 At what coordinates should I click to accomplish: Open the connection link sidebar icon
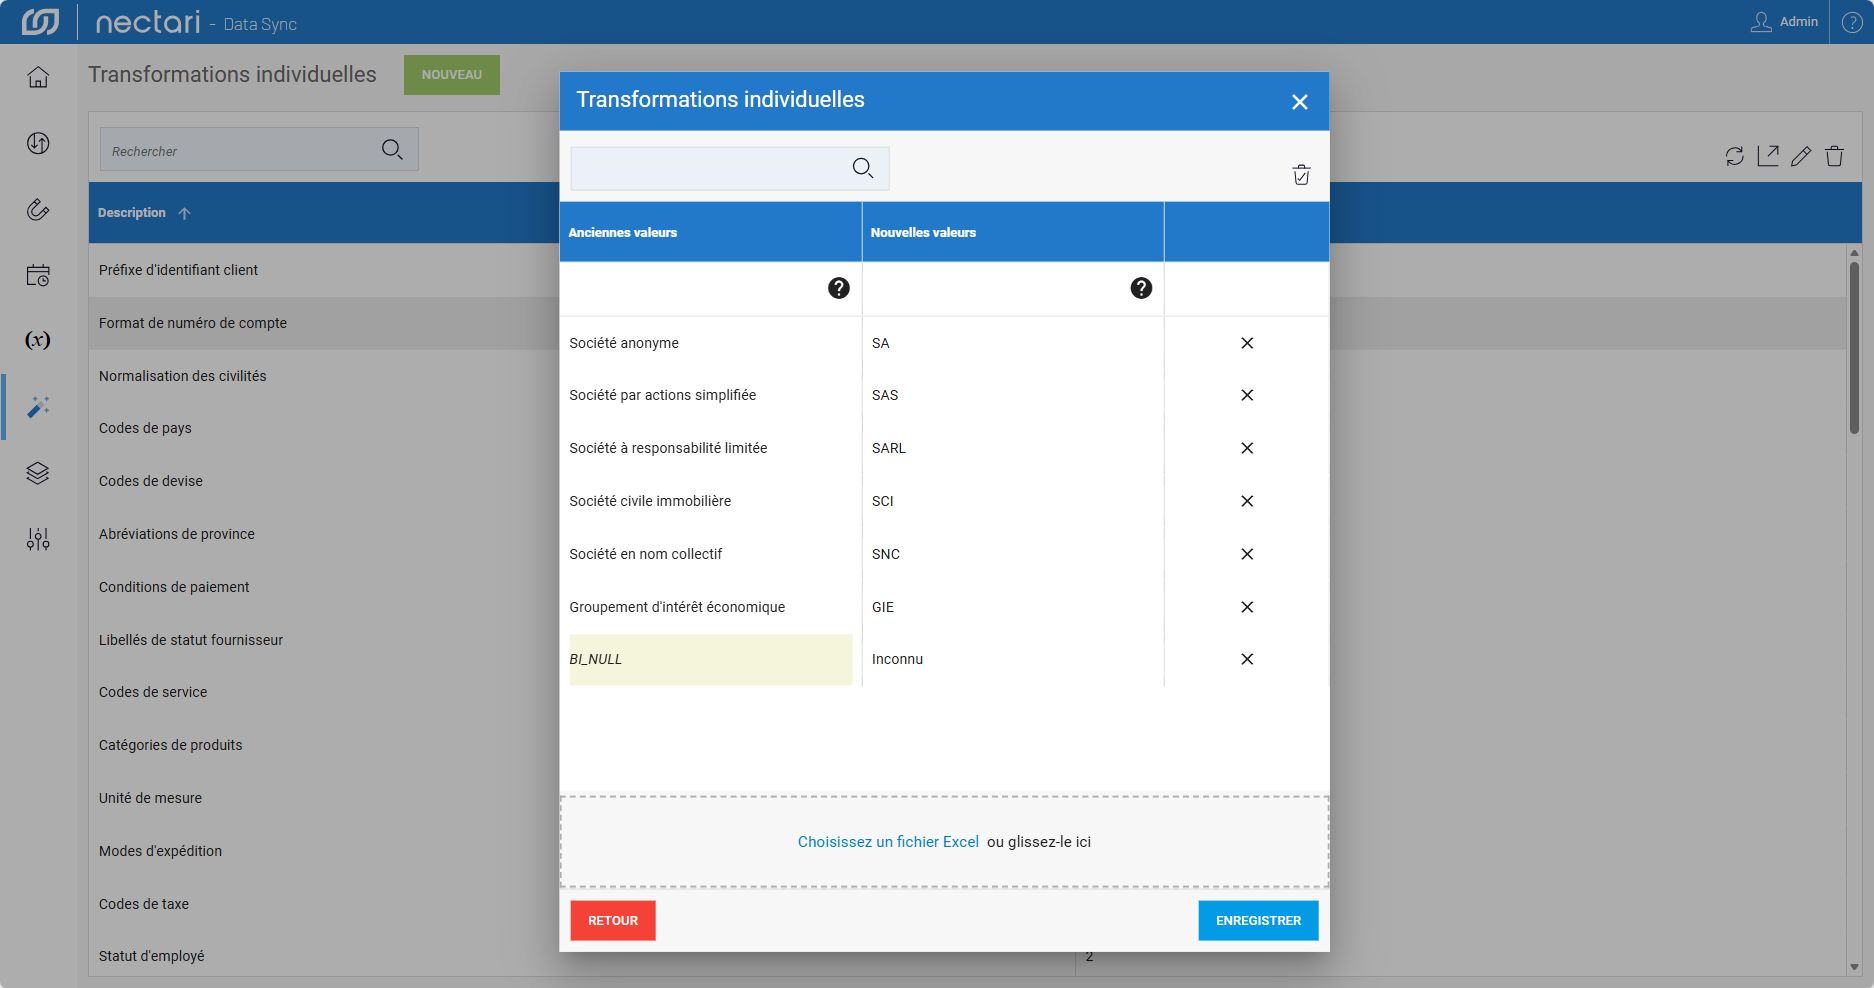[38, 209]
